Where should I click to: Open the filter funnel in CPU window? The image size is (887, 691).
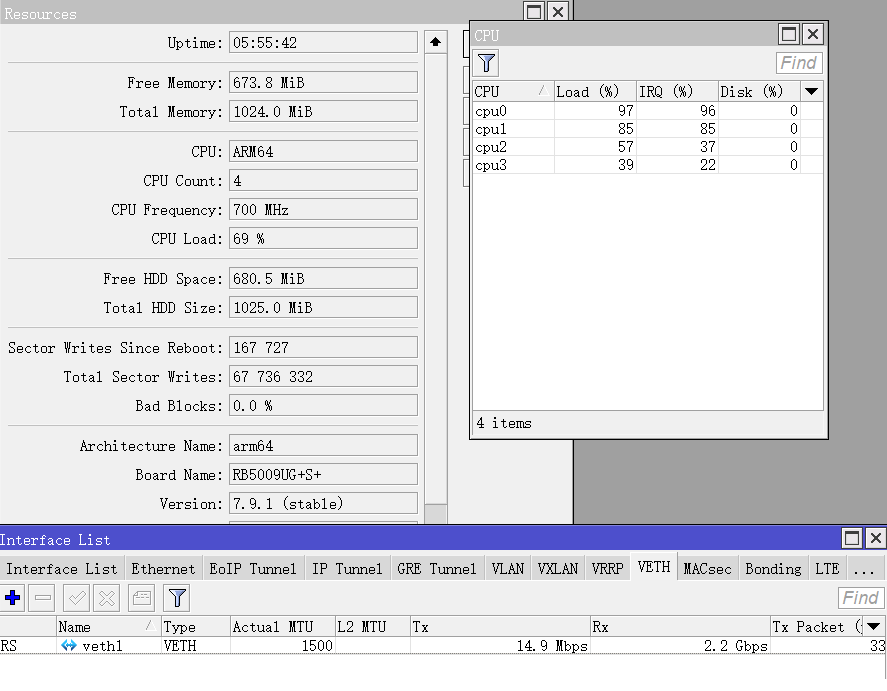click(x=486, y=63)
